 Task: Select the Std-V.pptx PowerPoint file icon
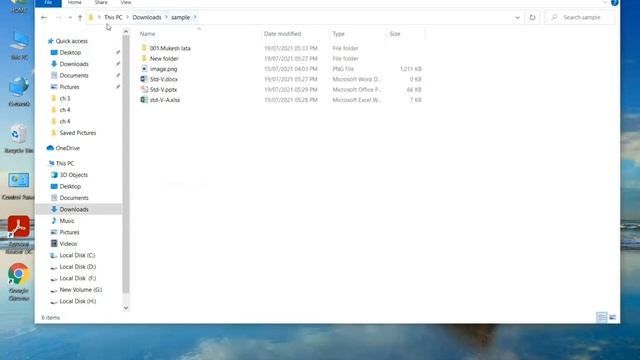pos(144,89)
